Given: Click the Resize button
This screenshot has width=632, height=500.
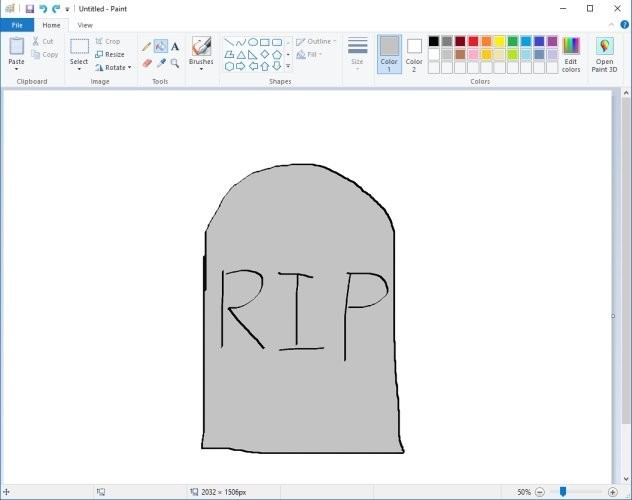Looking at the screenshot, I should (110, 55).
